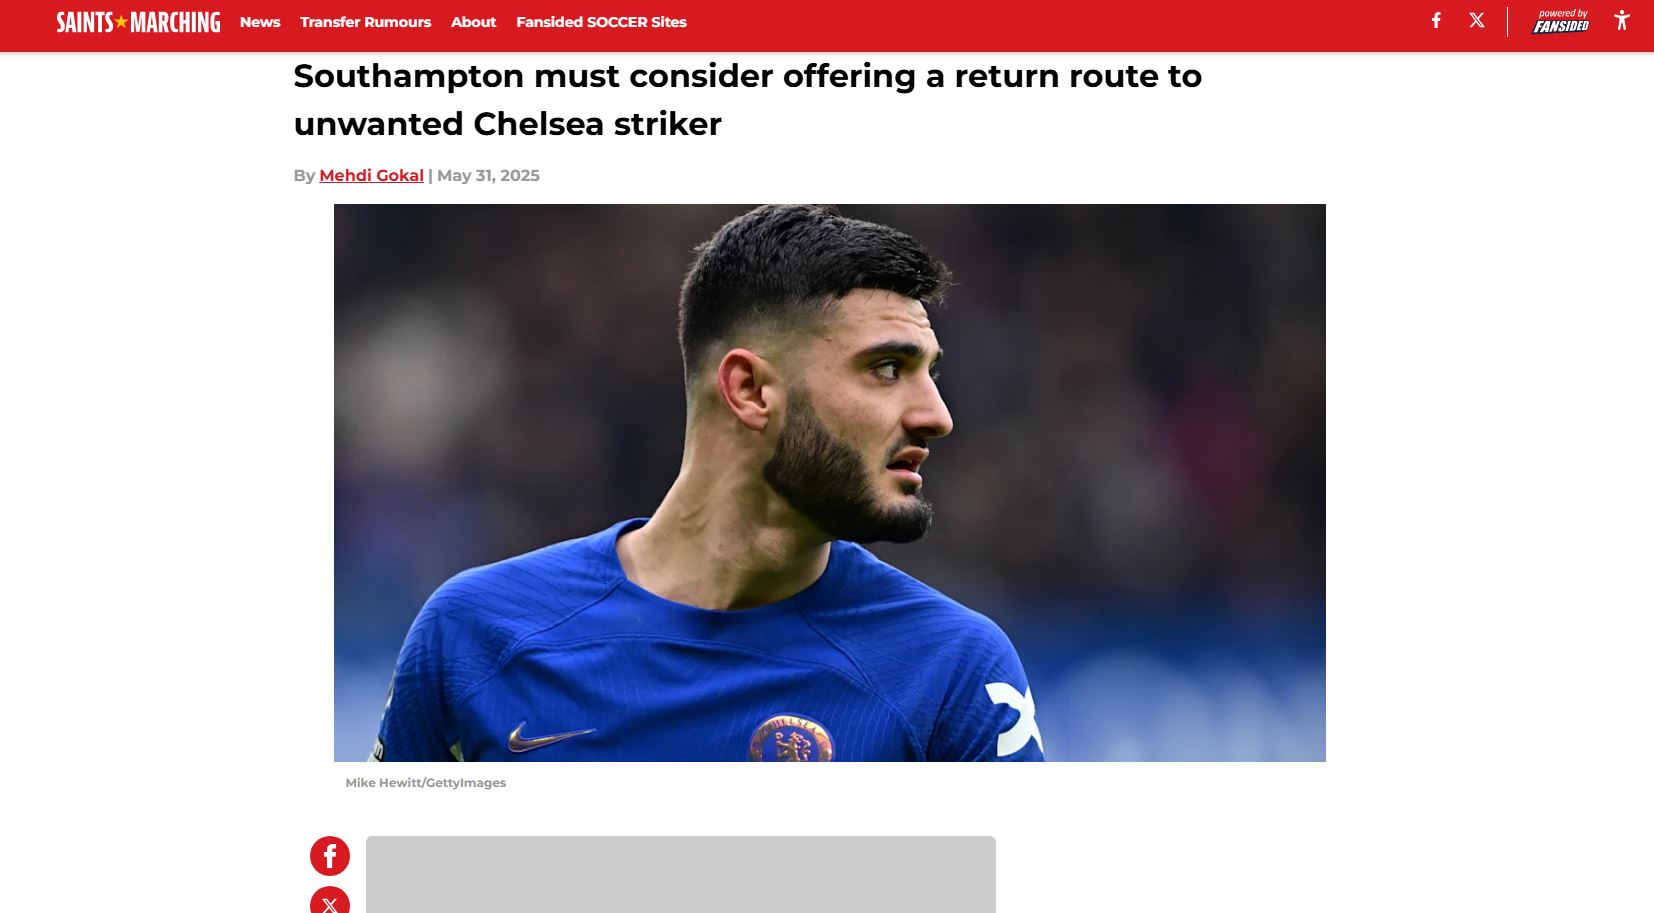1654x913 pixels.
Task: Open the About menu item
Action: [x=473, y=22]
